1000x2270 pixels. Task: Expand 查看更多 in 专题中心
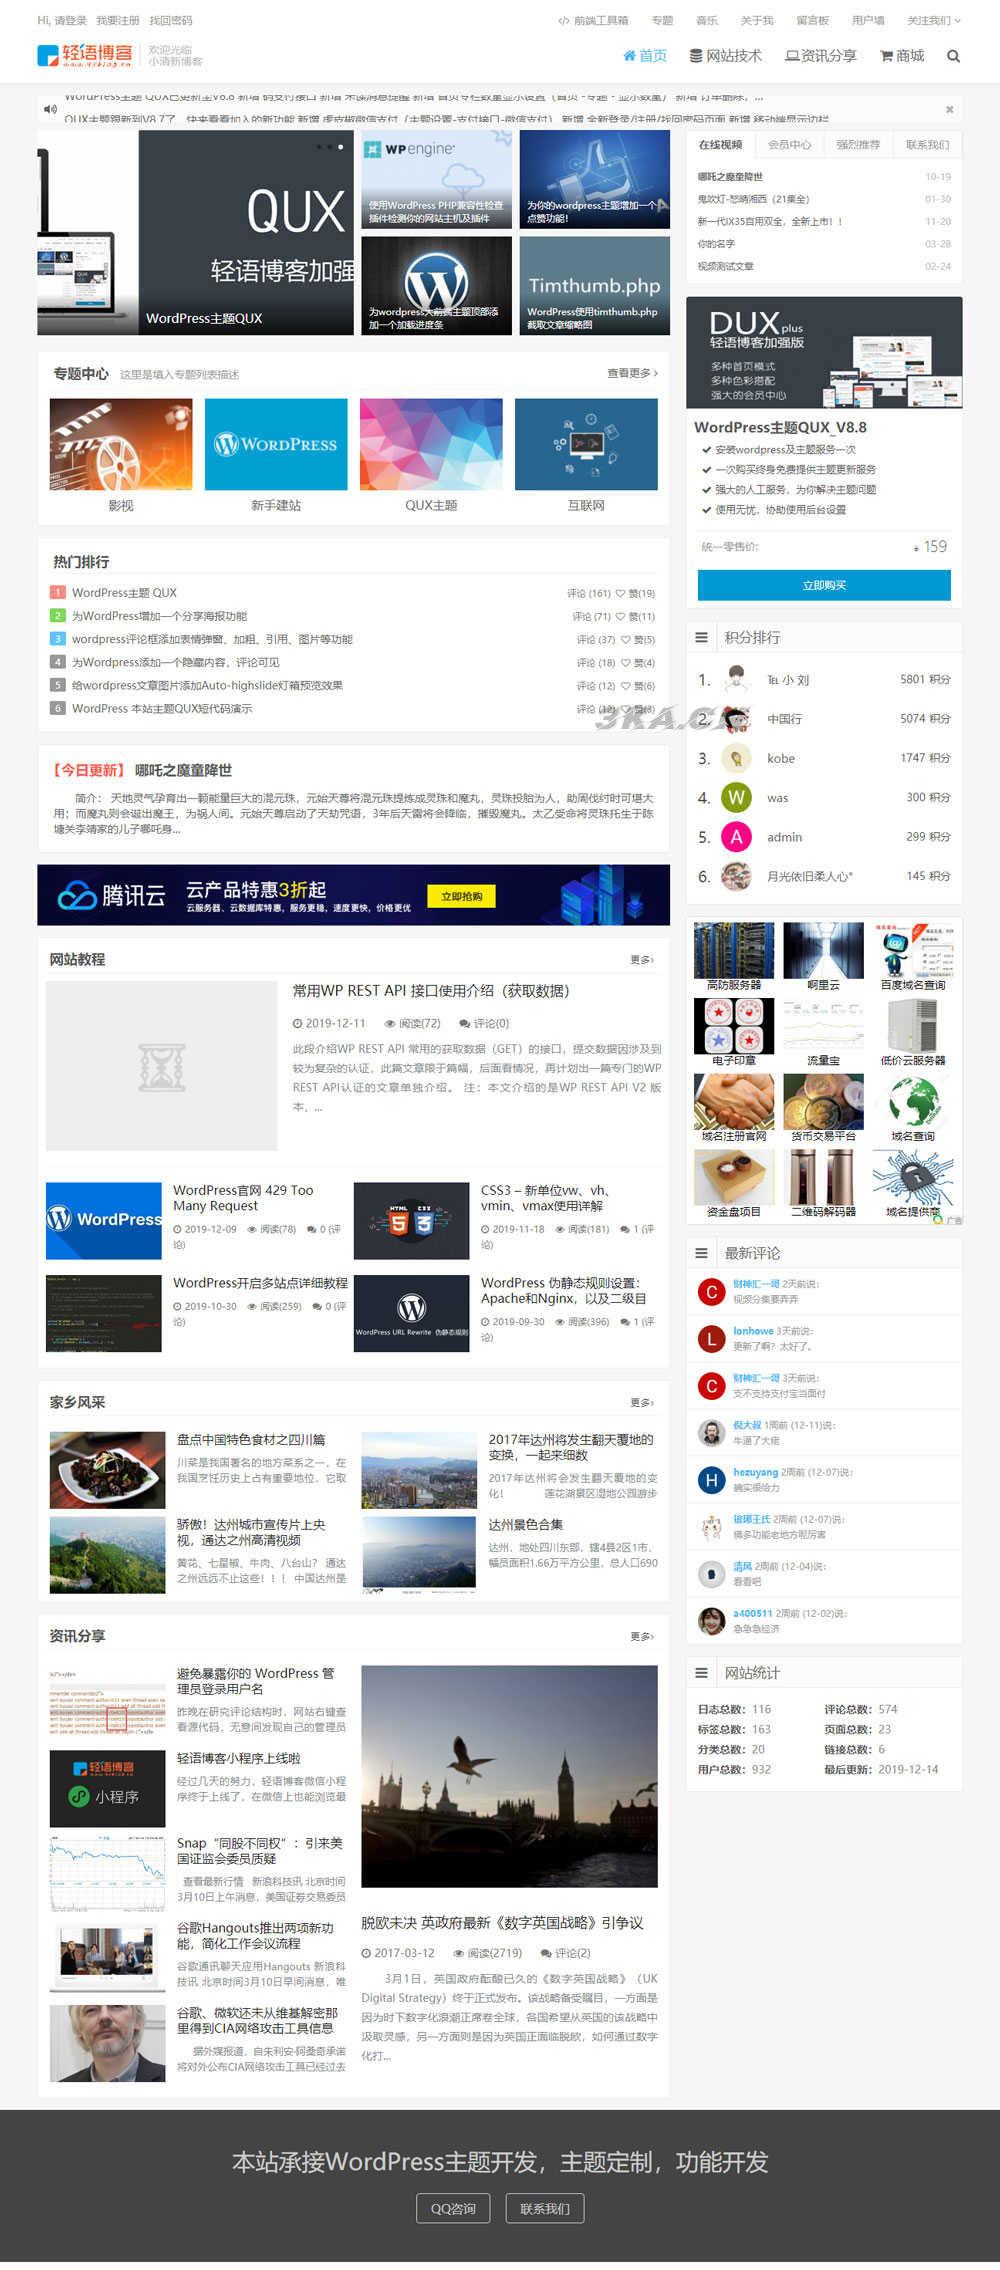point(632,373)
